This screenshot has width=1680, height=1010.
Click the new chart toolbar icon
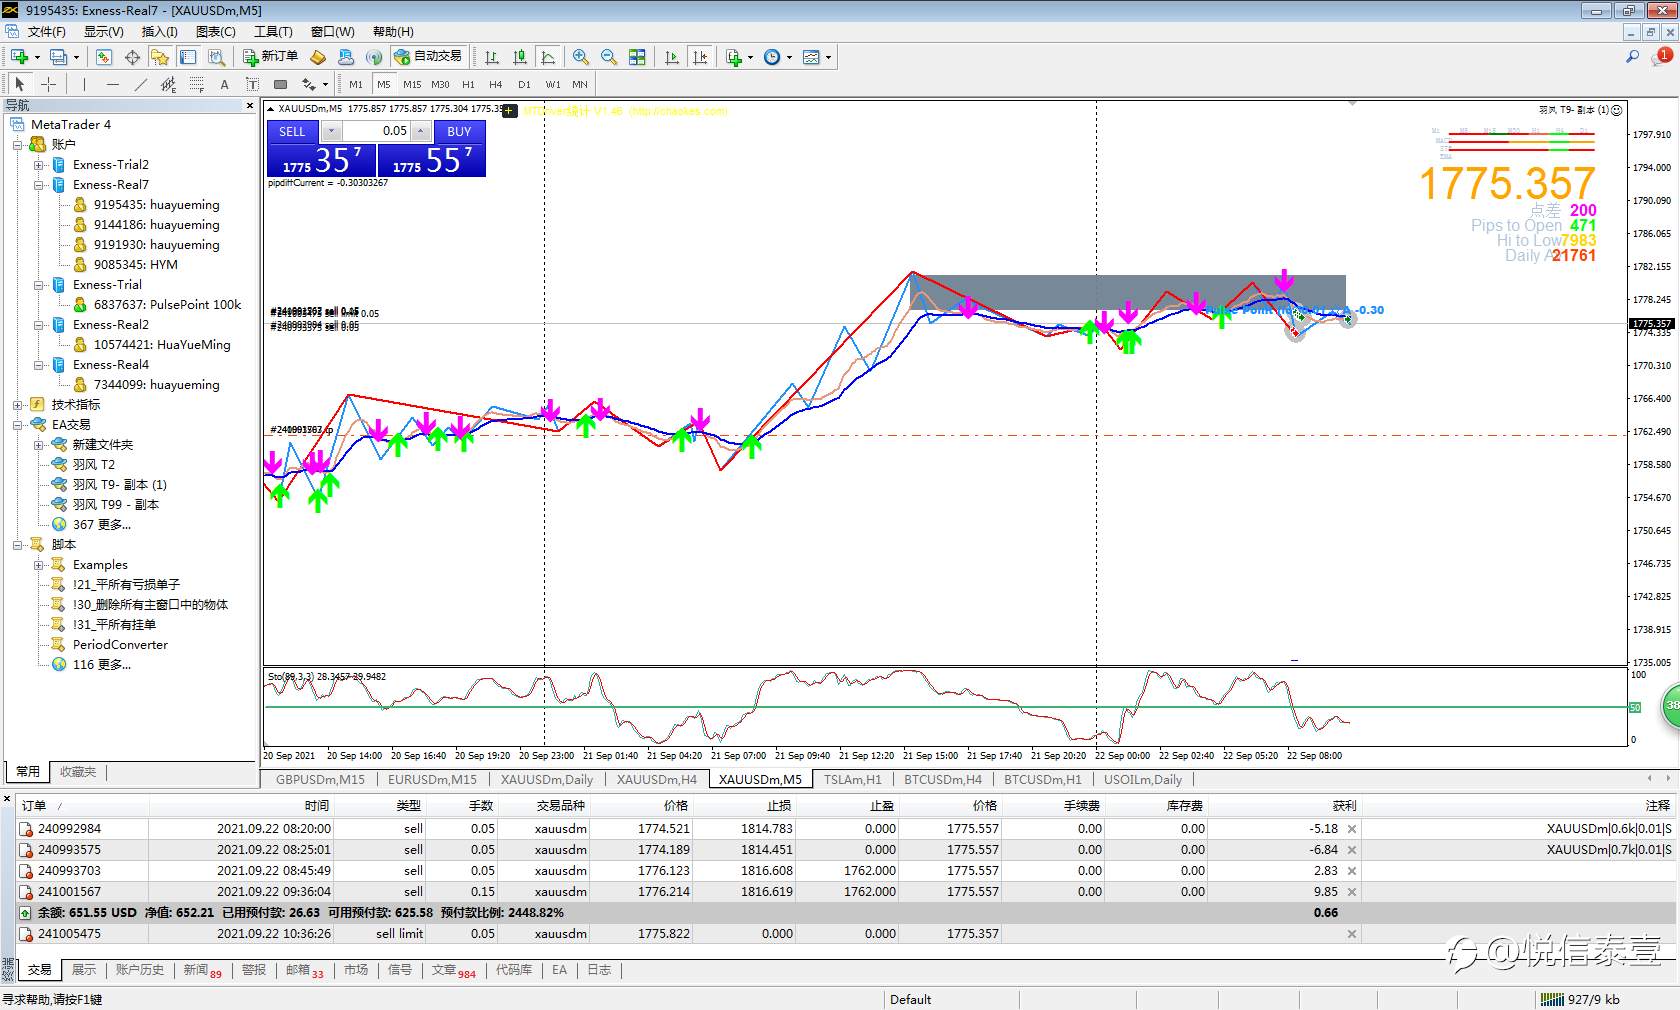tap(19, 57)
